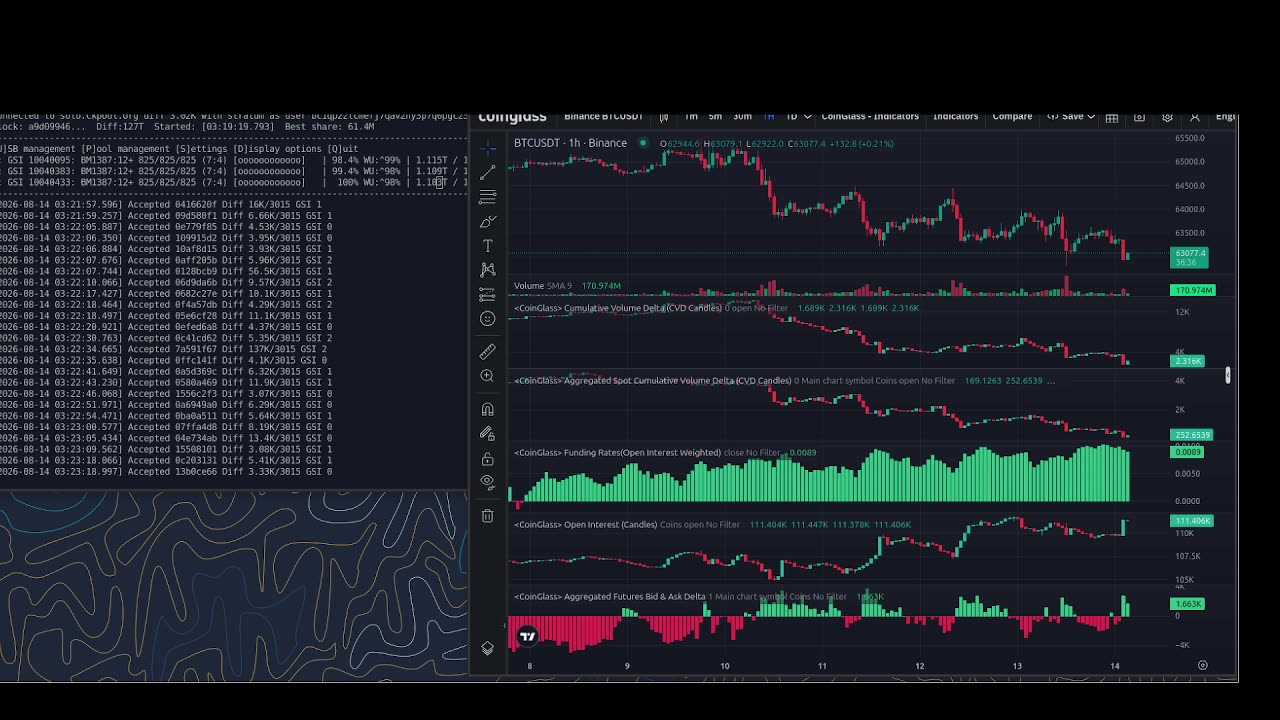Toggle magnet mode for drawings
Image resolution: width=1280 pixels, height=720 pixels.
click(x=487, y=409)
